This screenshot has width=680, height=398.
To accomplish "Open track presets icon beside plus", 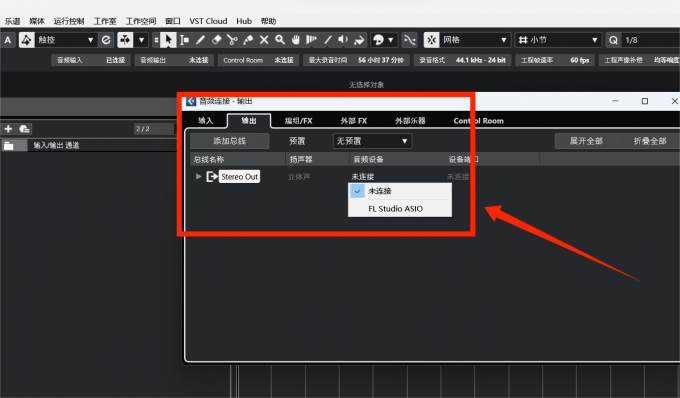I will [x=24, y=129].
